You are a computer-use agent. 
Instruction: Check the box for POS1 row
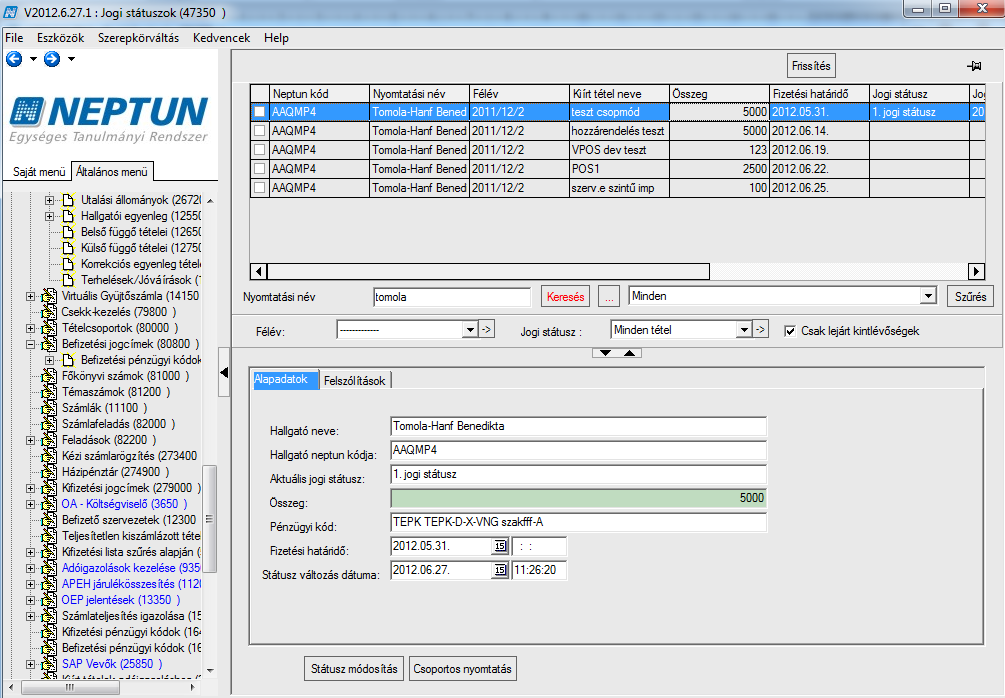click(259, 169)
